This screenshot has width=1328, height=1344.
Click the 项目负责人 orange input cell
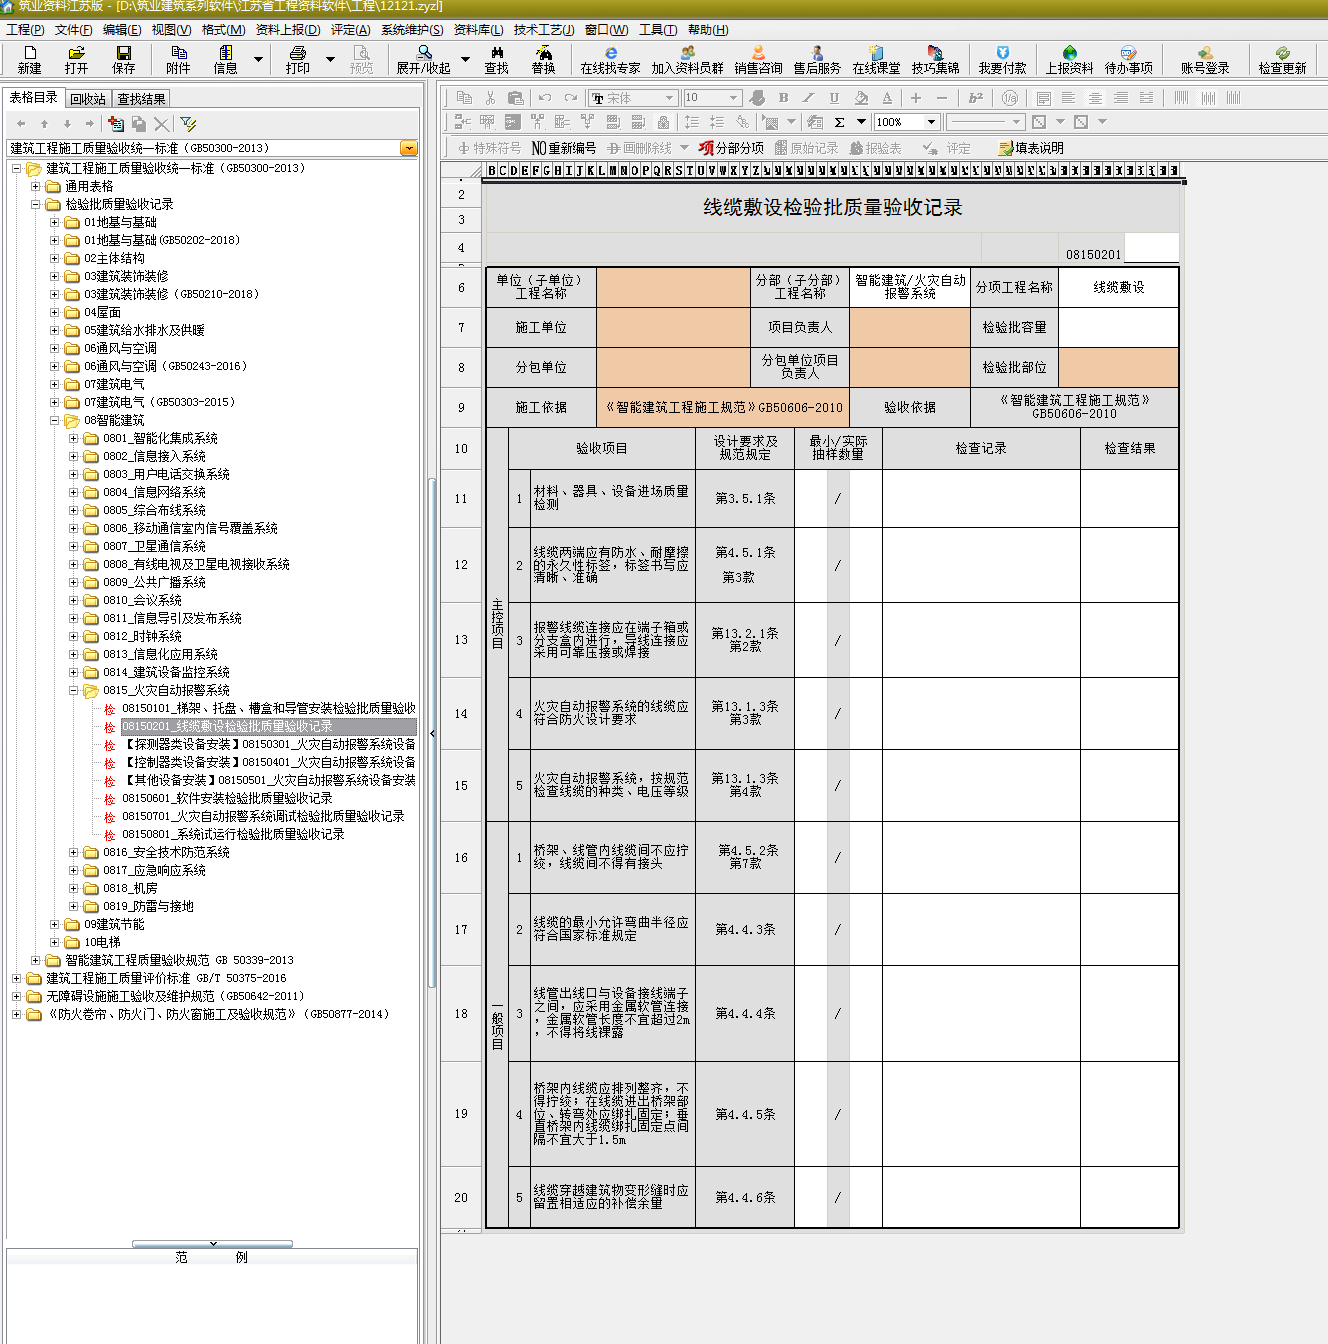[x=910, y=327]
